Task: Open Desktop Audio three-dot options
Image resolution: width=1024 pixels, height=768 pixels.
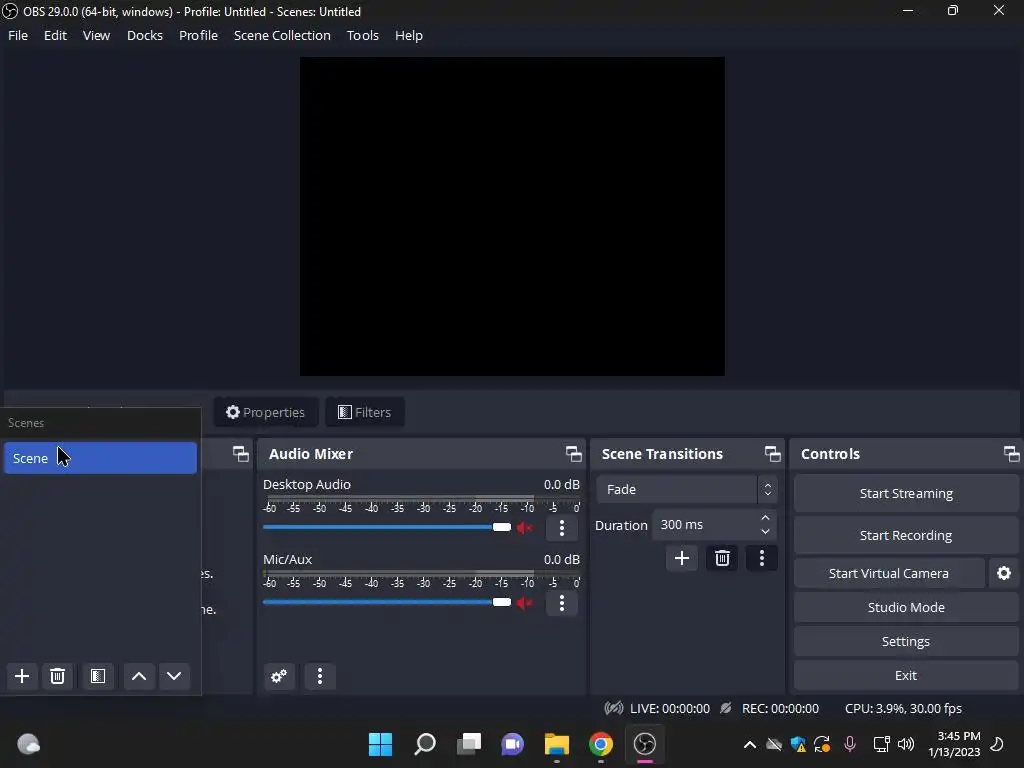Action: coord(562,528)
